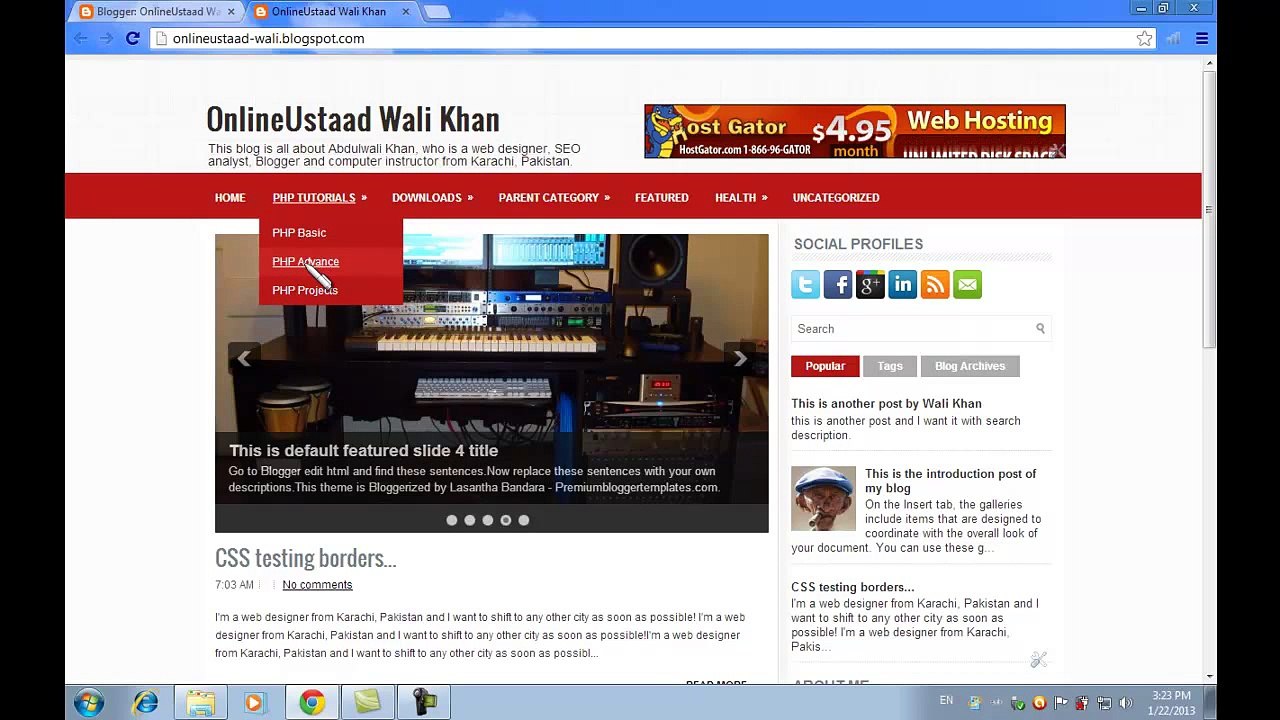This screenshot has height=720, width=1280.
Task: Bookmark this page with the star
Action: coord(1144,38)
